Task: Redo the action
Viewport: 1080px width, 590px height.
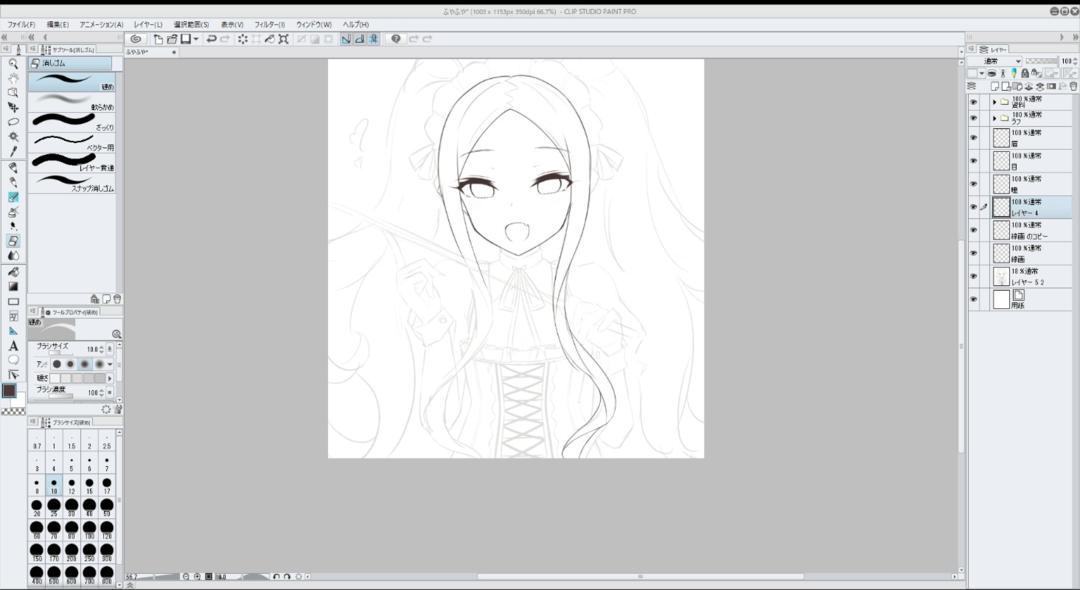Action: click(225, 39)
